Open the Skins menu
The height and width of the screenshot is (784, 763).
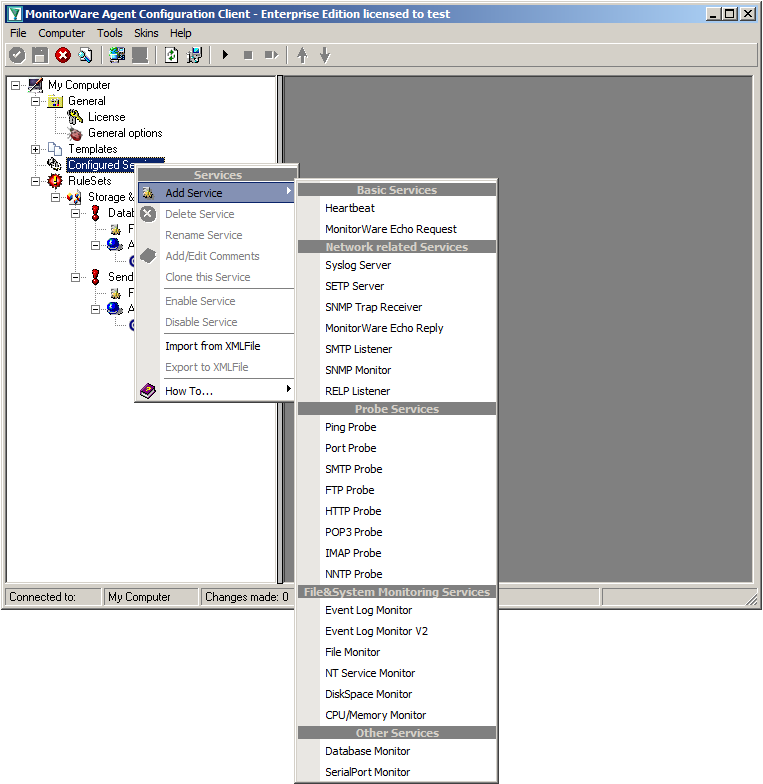pyautogui.click(x=146, y=33)
